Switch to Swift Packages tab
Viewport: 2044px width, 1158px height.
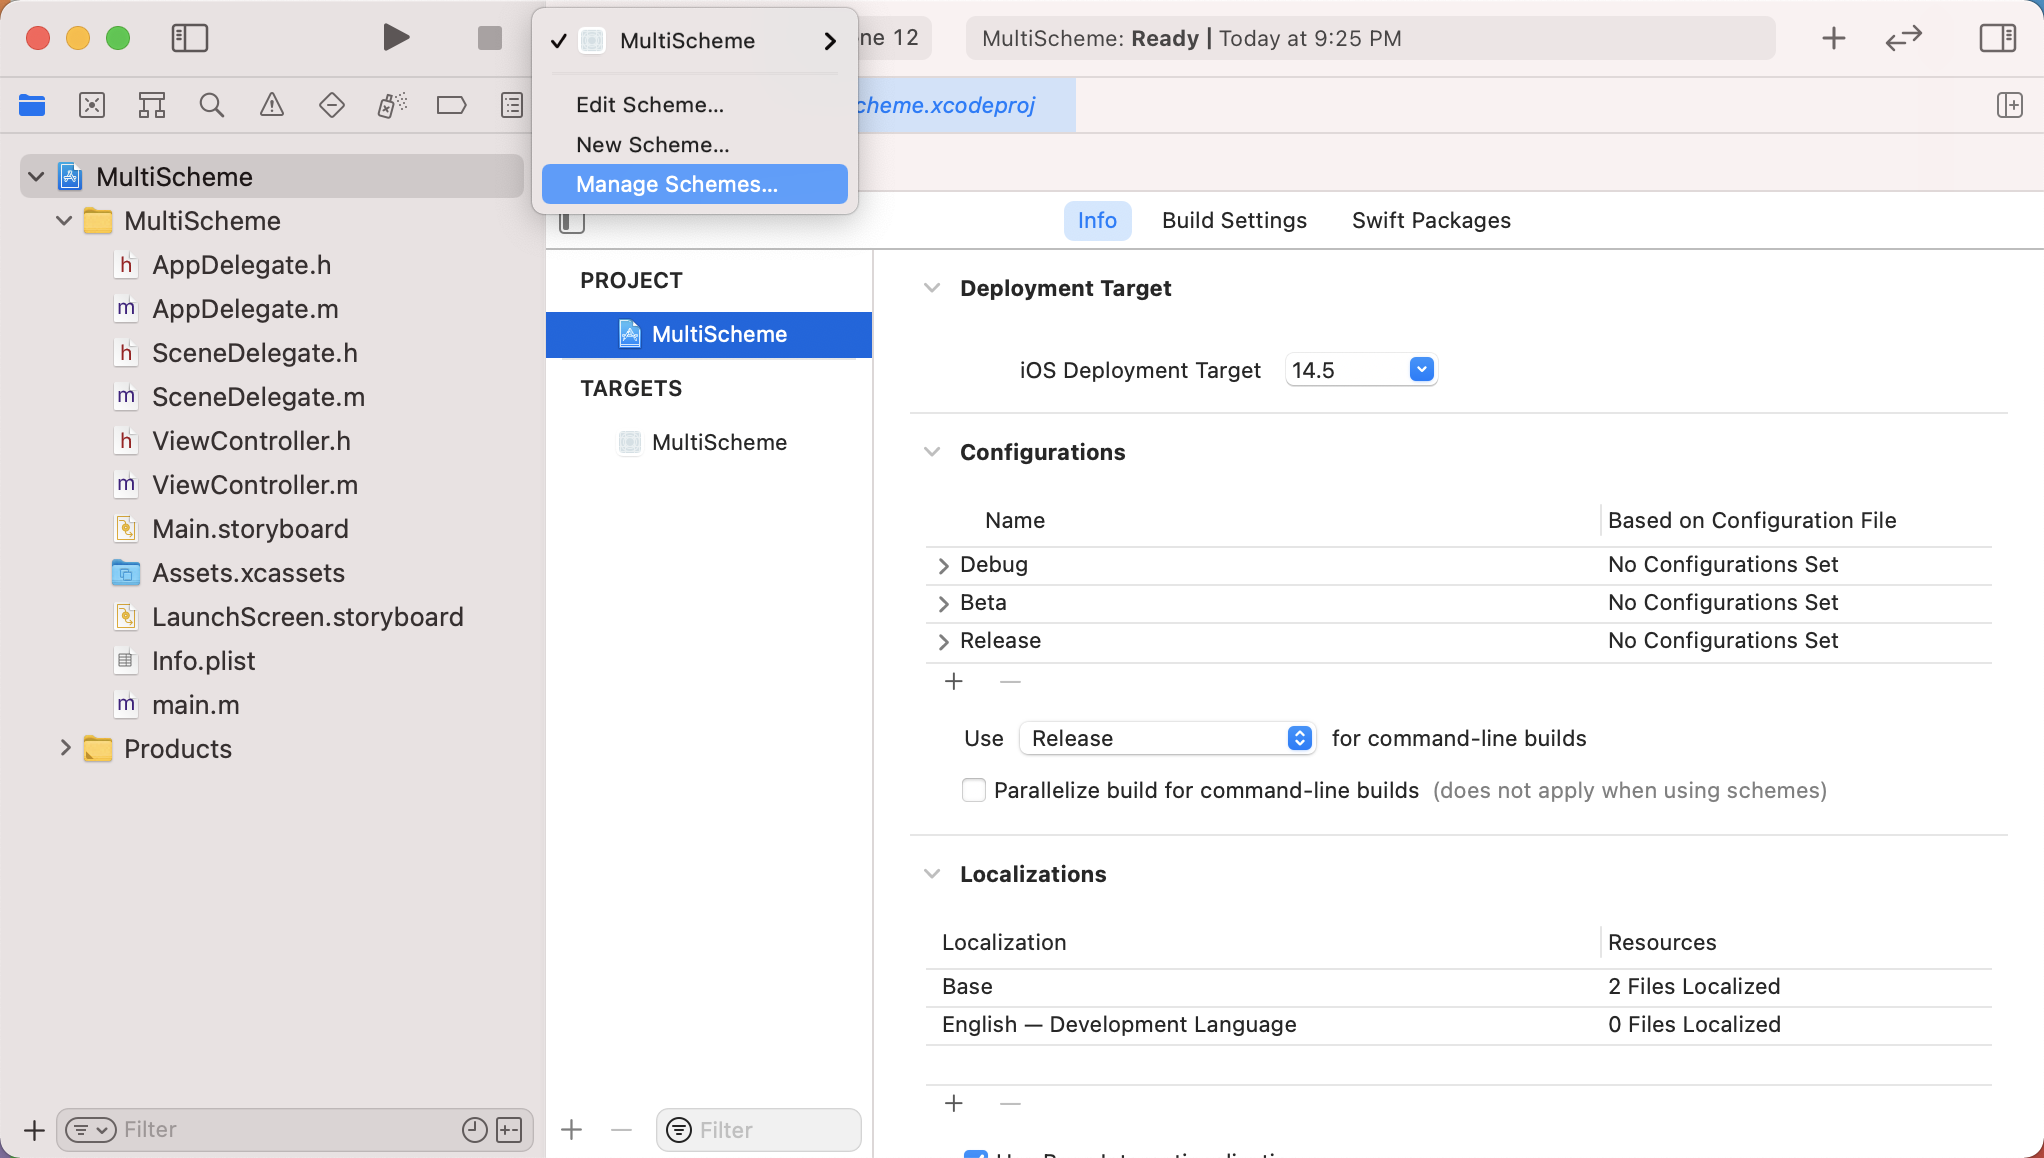click(1431, 220)
